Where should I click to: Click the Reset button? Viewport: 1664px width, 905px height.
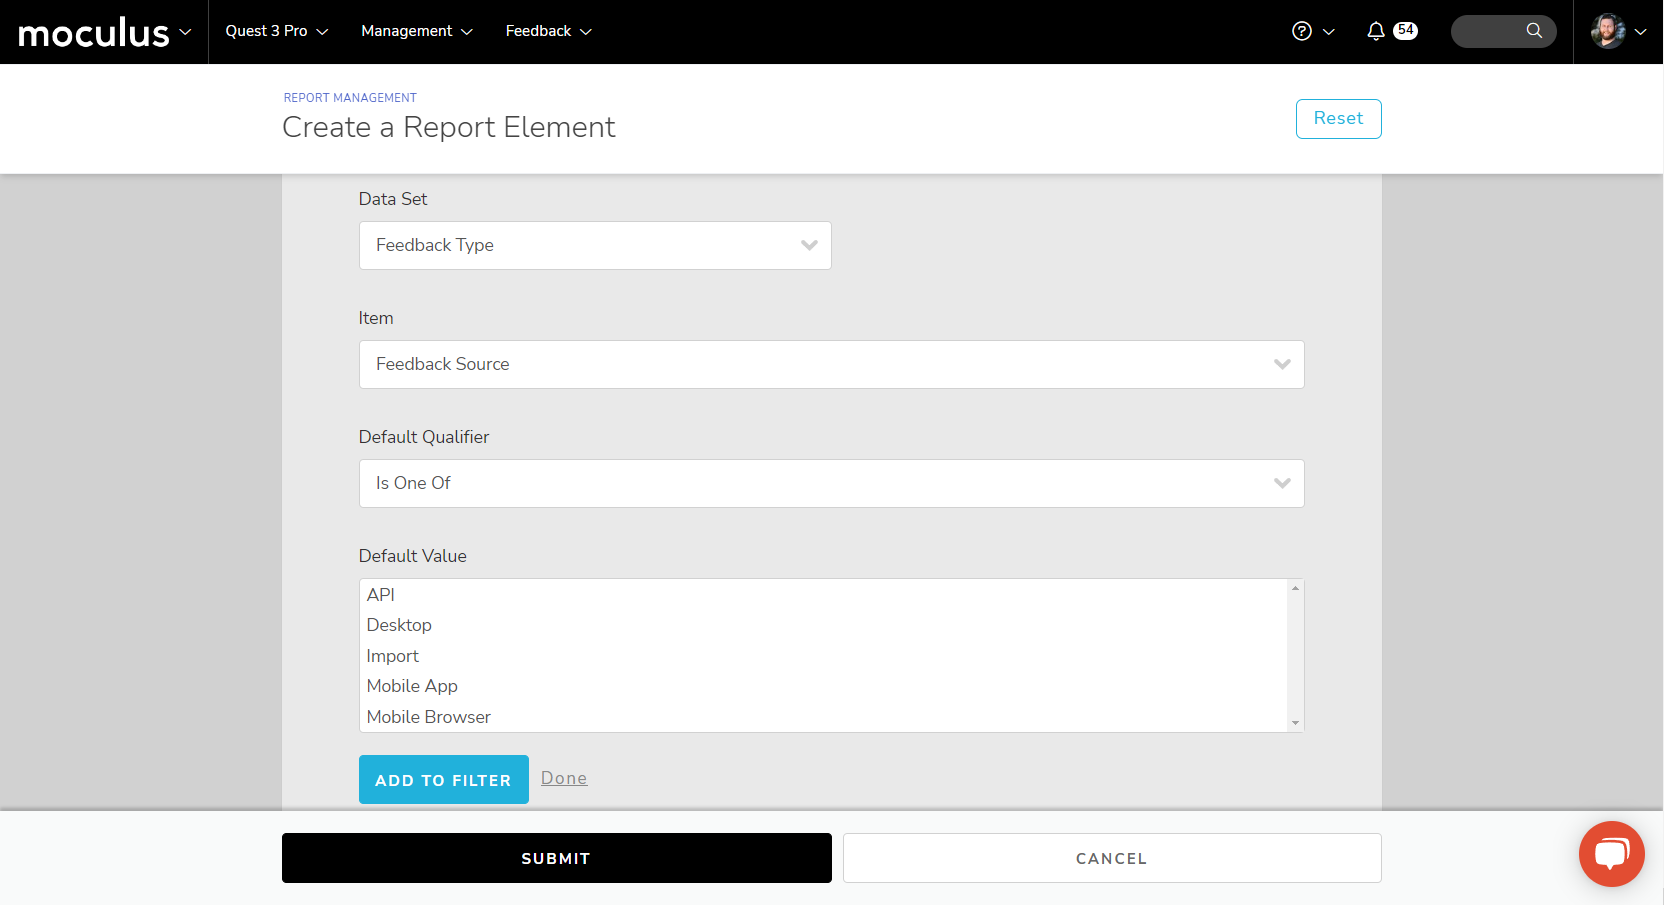pos(1338,119)
